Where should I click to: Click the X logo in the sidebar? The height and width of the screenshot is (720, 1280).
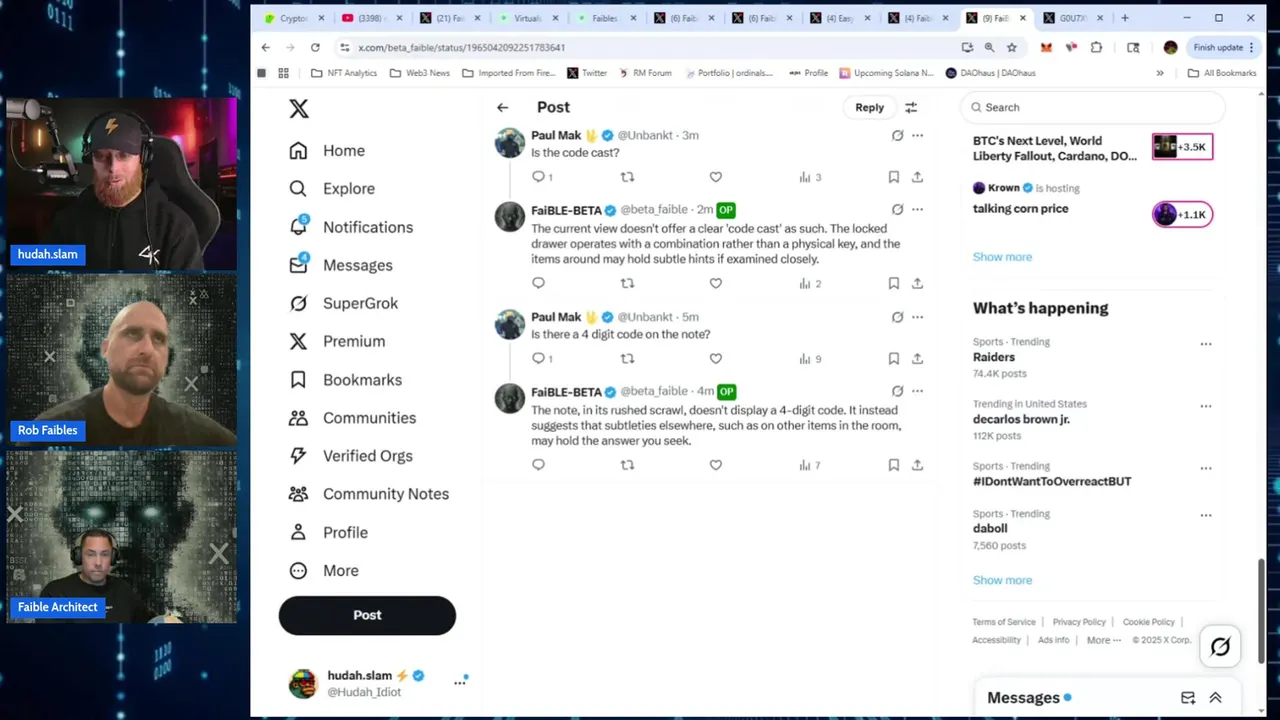[x=299, y=108]
